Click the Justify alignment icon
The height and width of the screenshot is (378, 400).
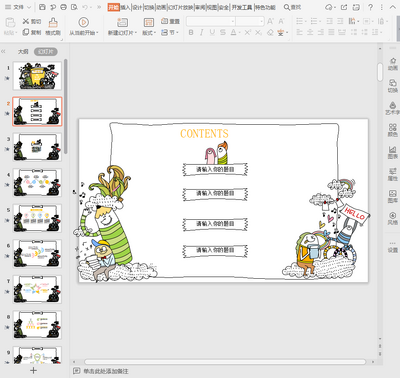click(331, 32)
